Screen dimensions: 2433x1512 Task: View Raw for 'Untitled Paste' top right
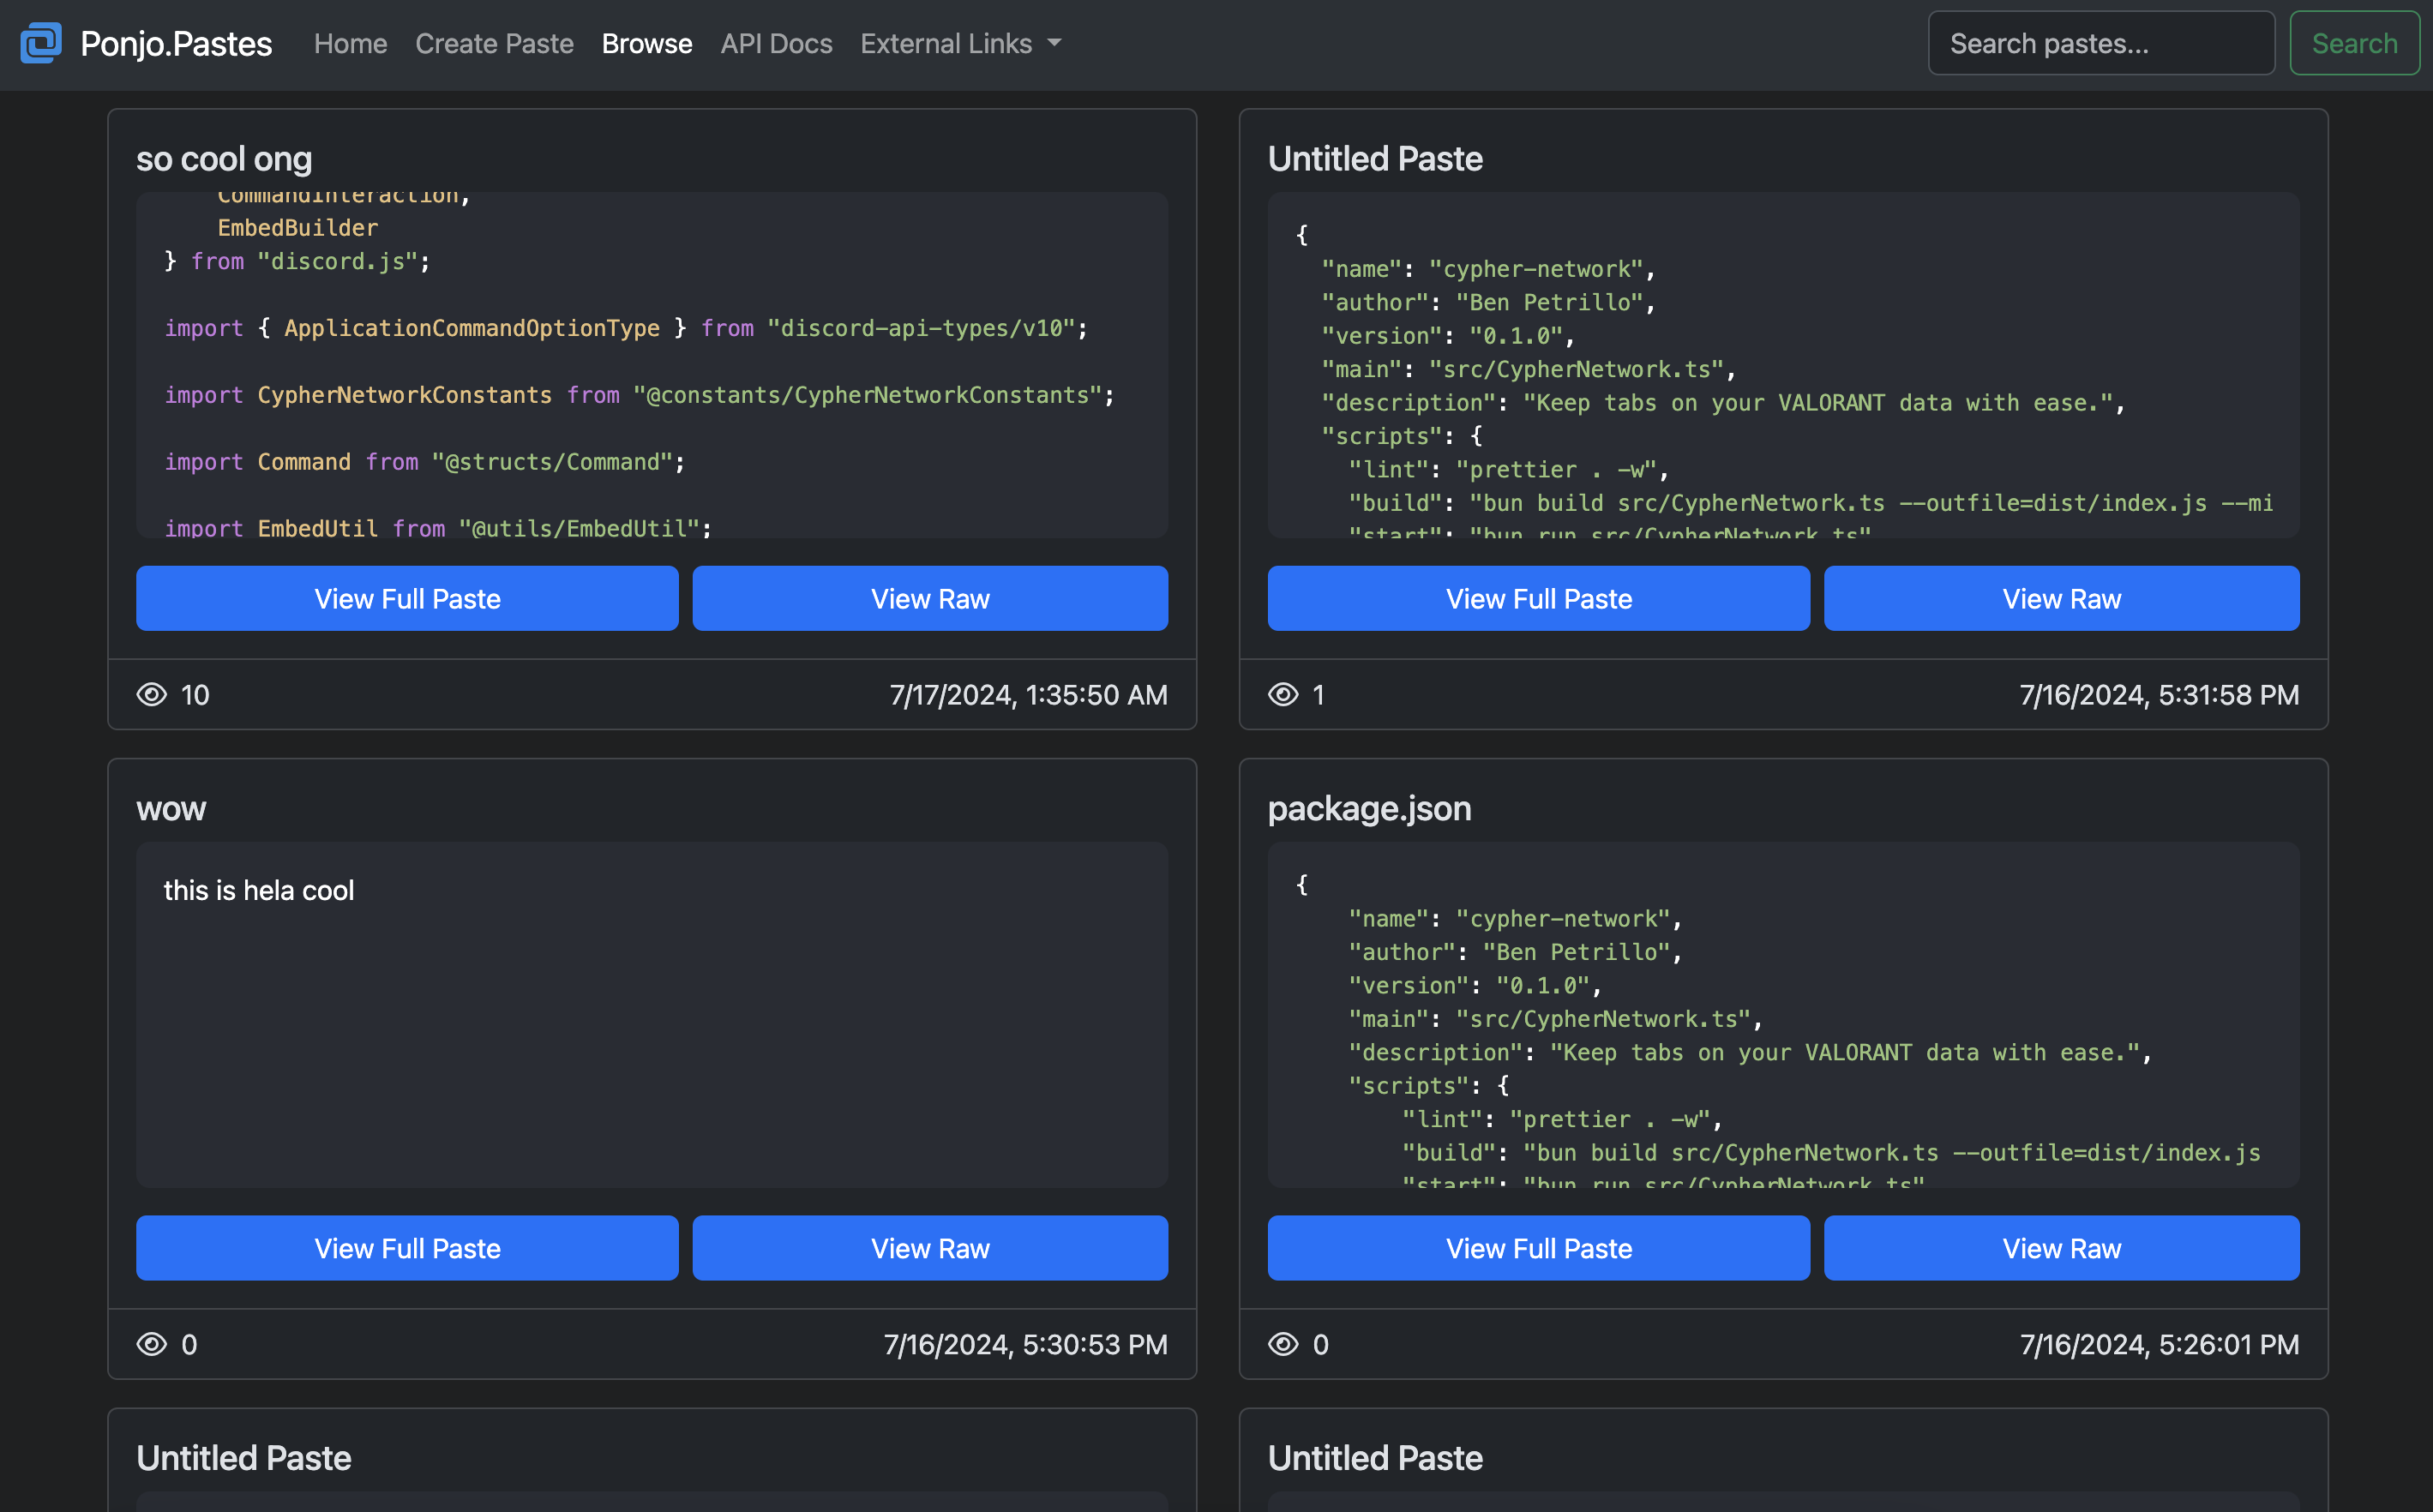point(2062,597)
